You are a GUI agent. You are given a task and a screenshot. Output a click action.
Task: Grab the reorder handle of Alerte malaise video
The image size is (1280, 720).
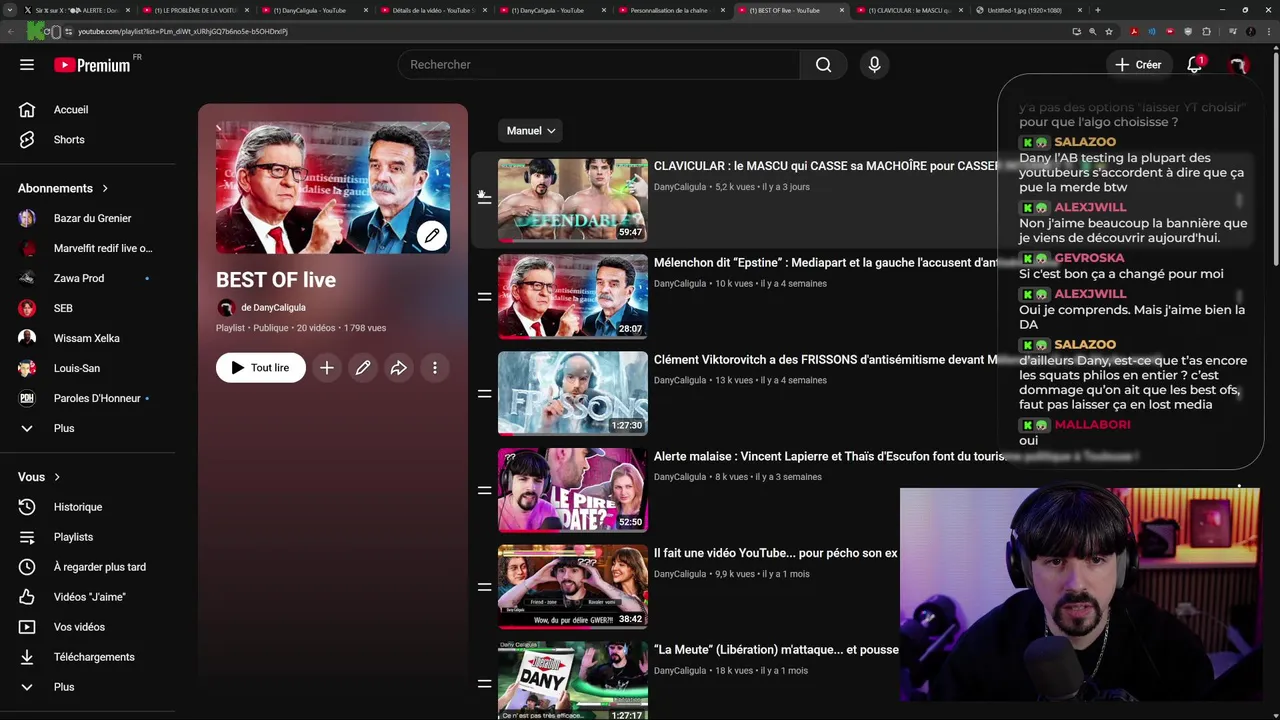coord(484,490)
